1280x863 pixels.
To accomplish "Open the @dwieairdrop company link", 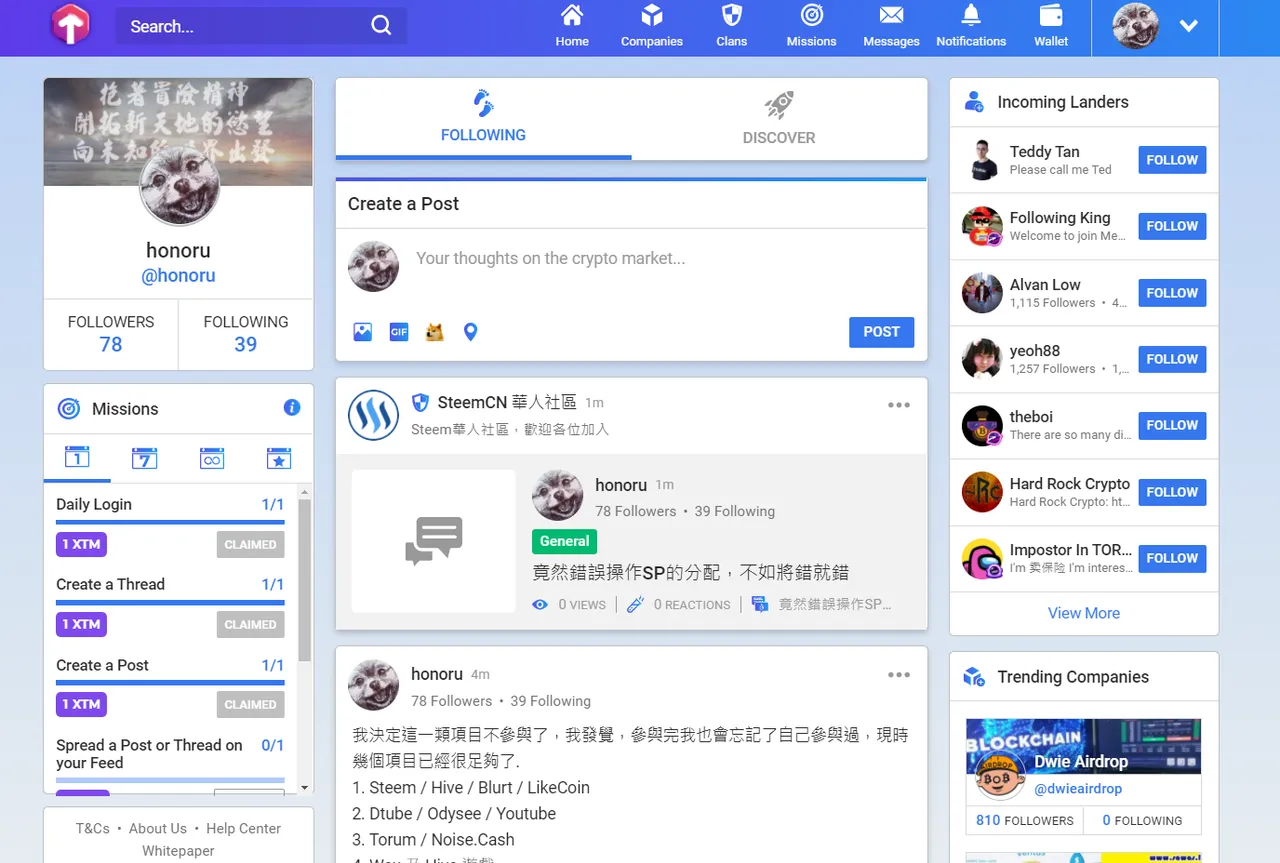I will 1078,789.
